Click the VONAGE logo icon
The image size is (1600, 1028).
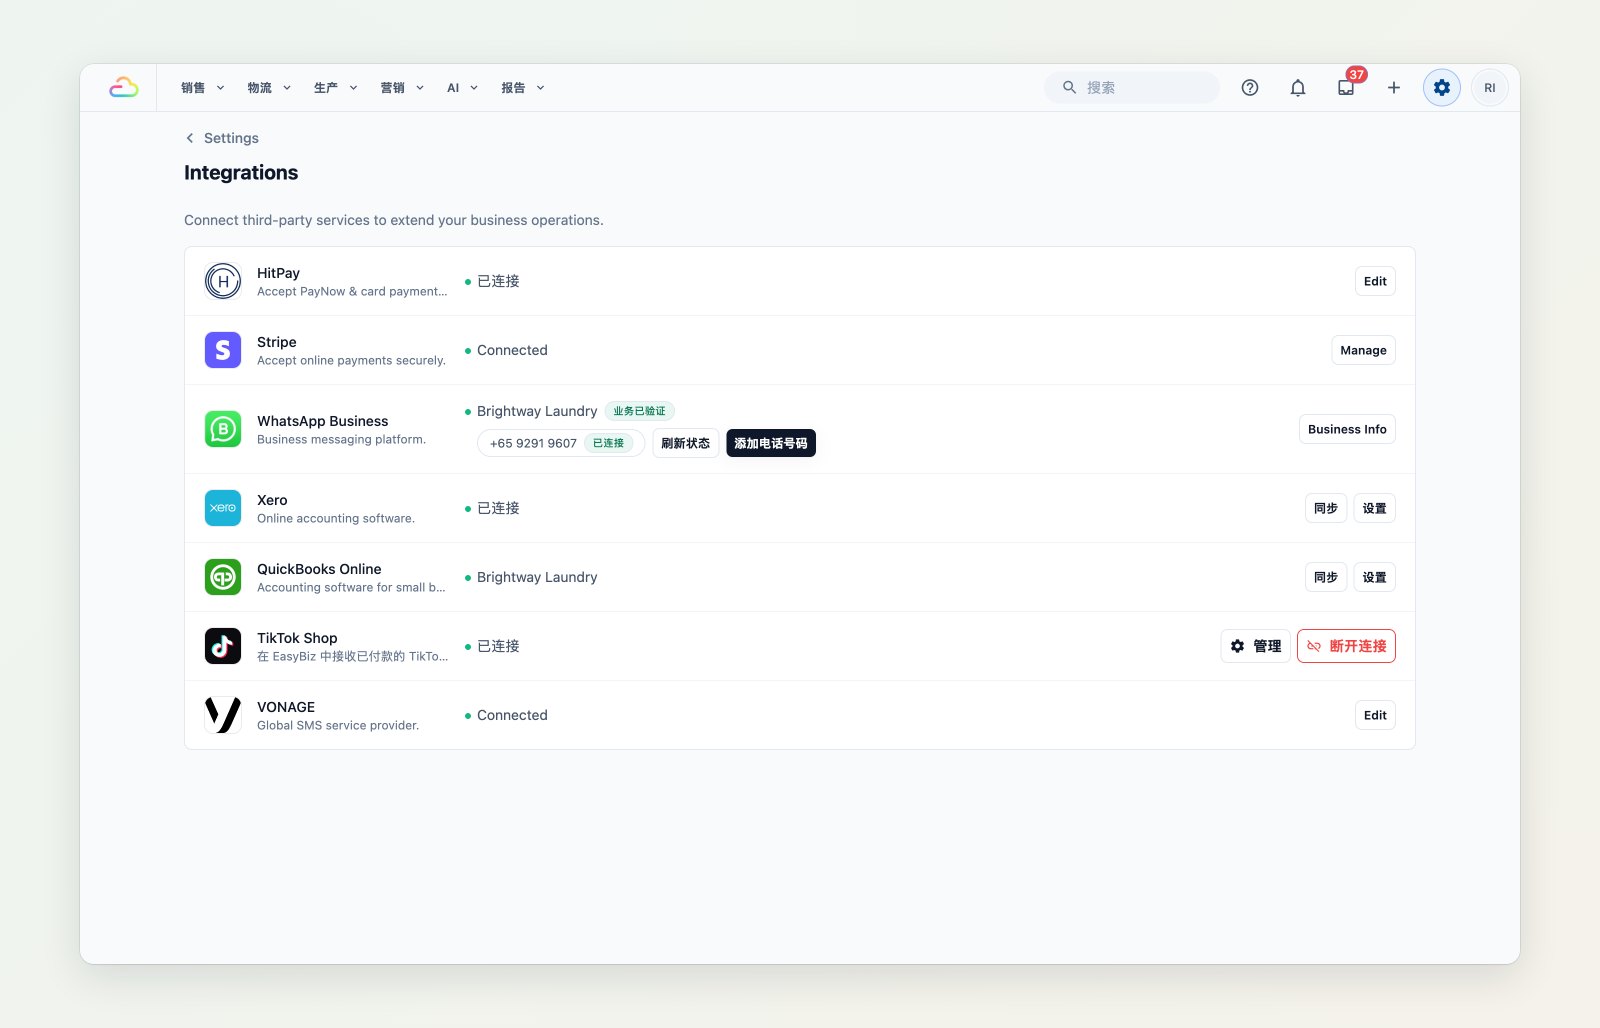(223, 715)
